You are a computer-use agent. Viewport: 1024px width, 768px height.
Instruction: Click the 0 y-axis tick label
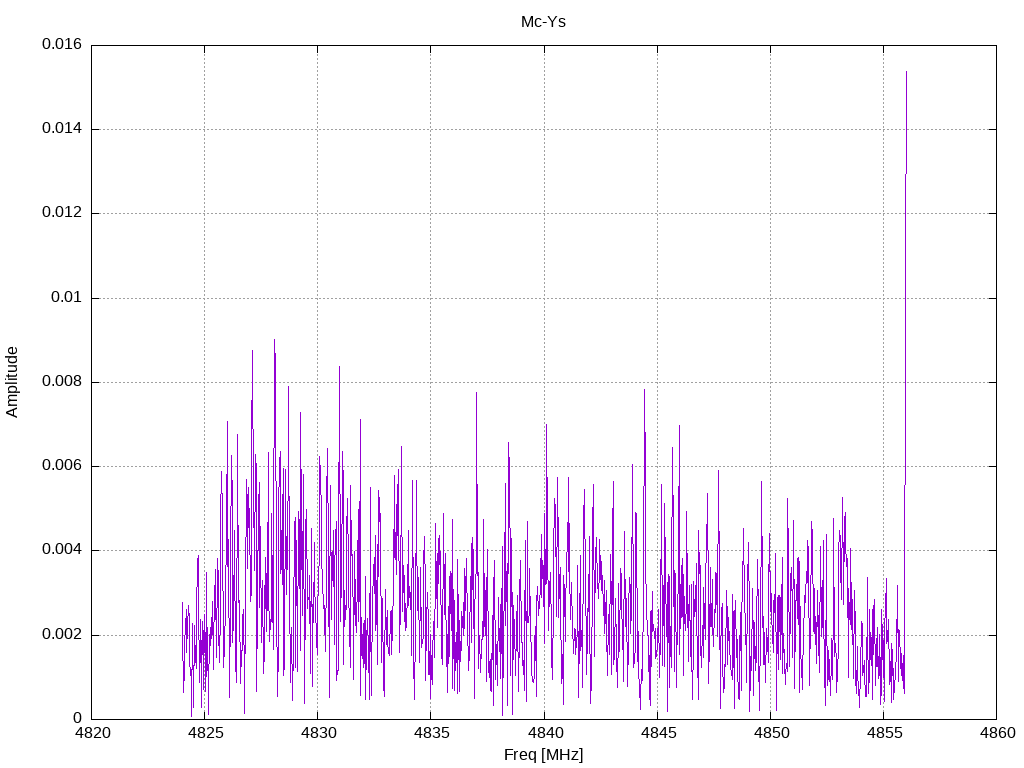point(78,719)
